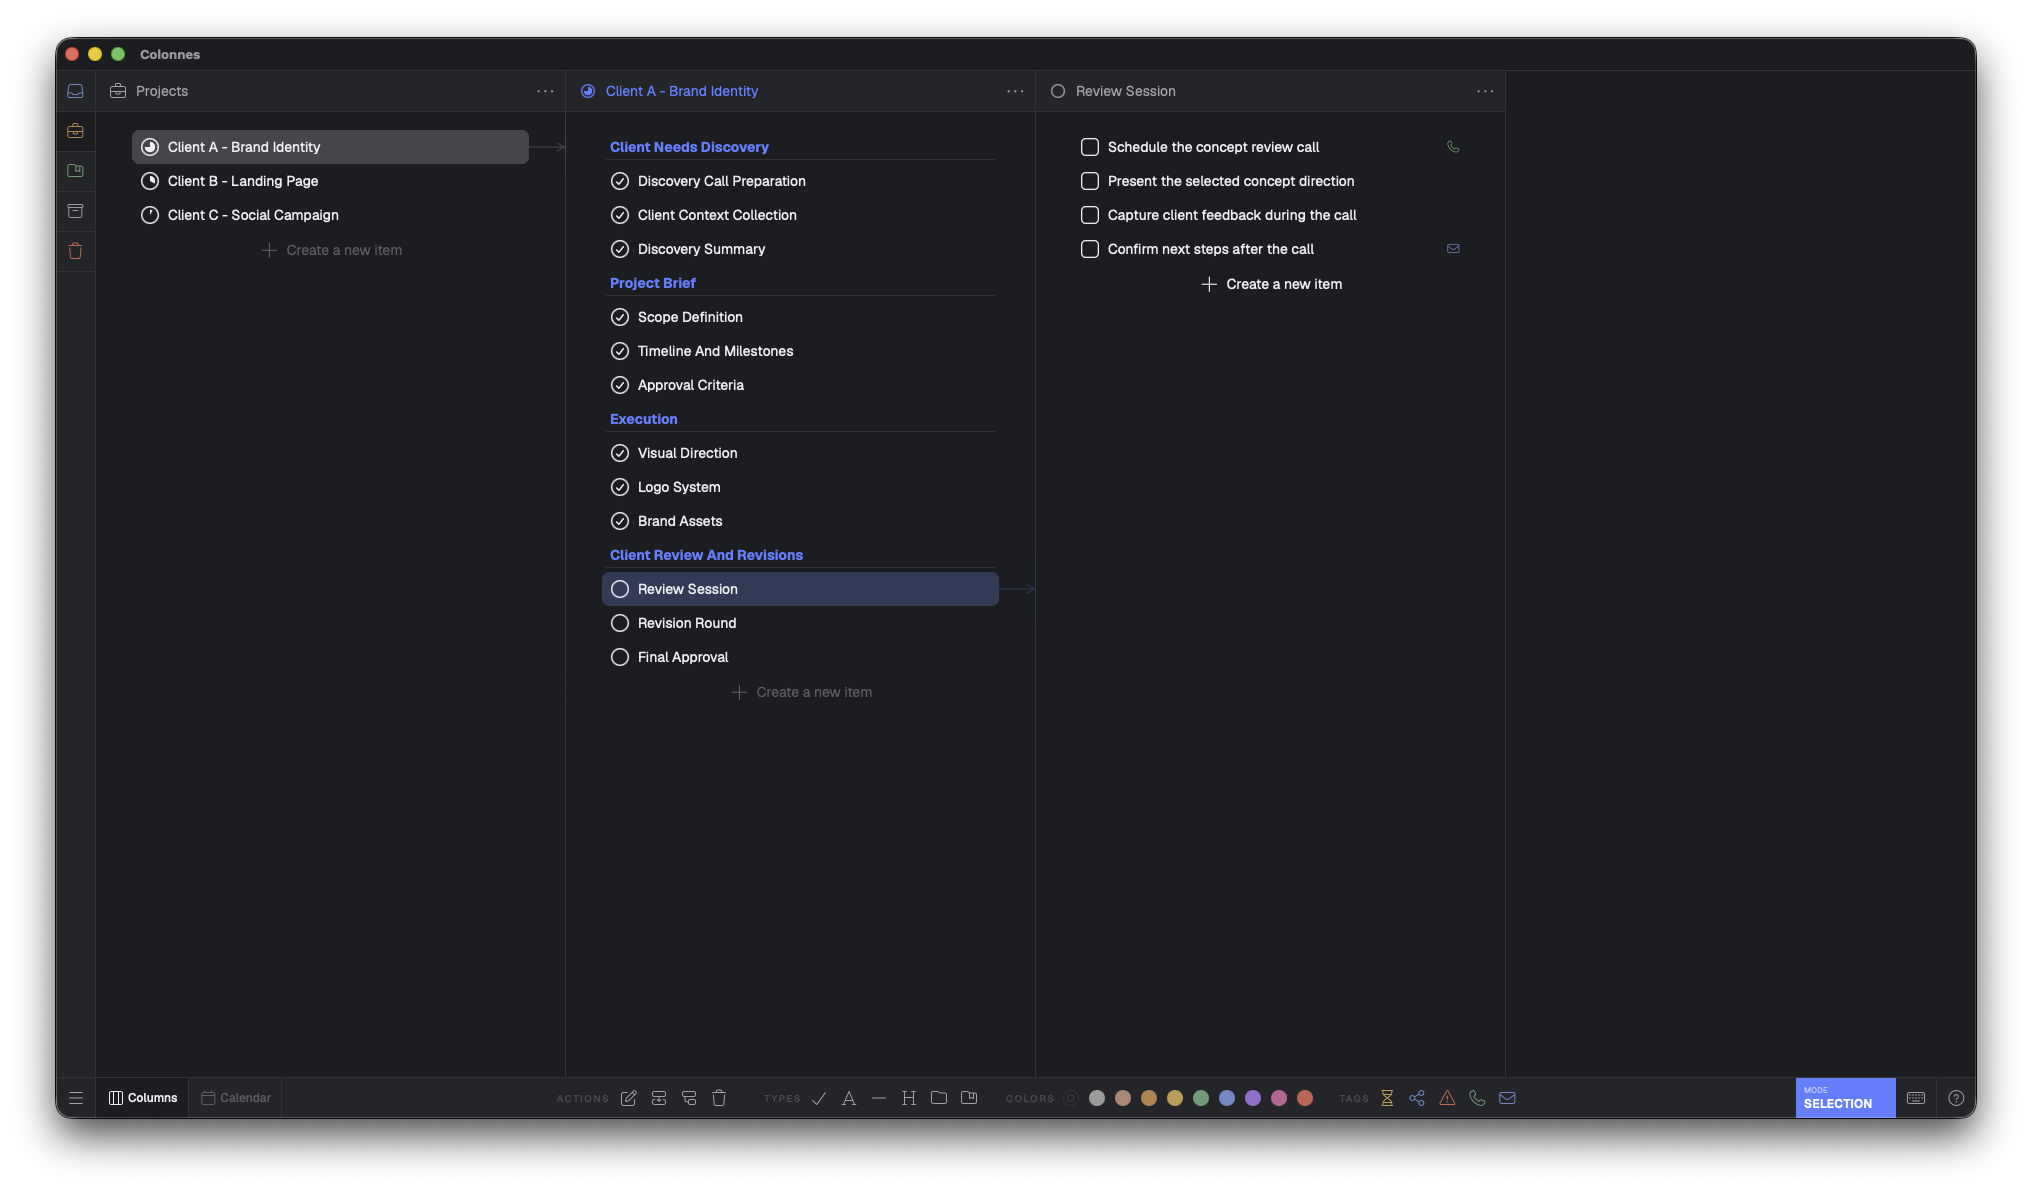Apply the phone tag in the toolbar
2032x1192 pixels.
coord(1477,1098)
